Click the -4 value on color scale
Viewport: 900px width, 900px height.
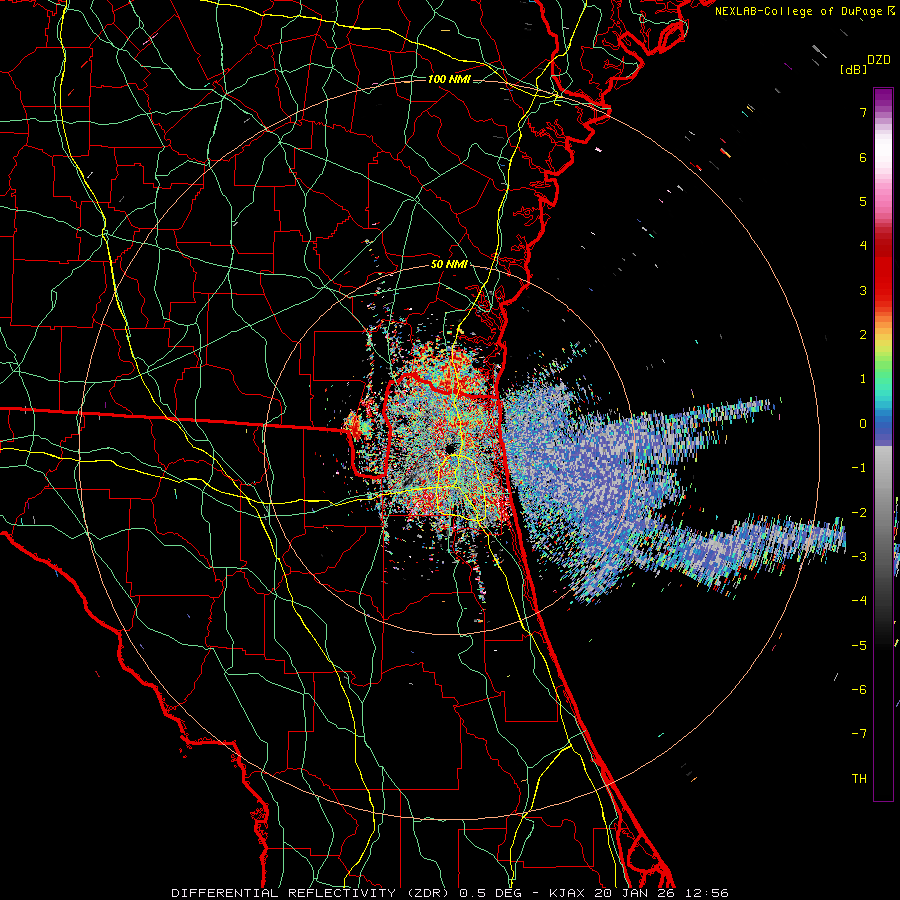click(x=859, y=601)
